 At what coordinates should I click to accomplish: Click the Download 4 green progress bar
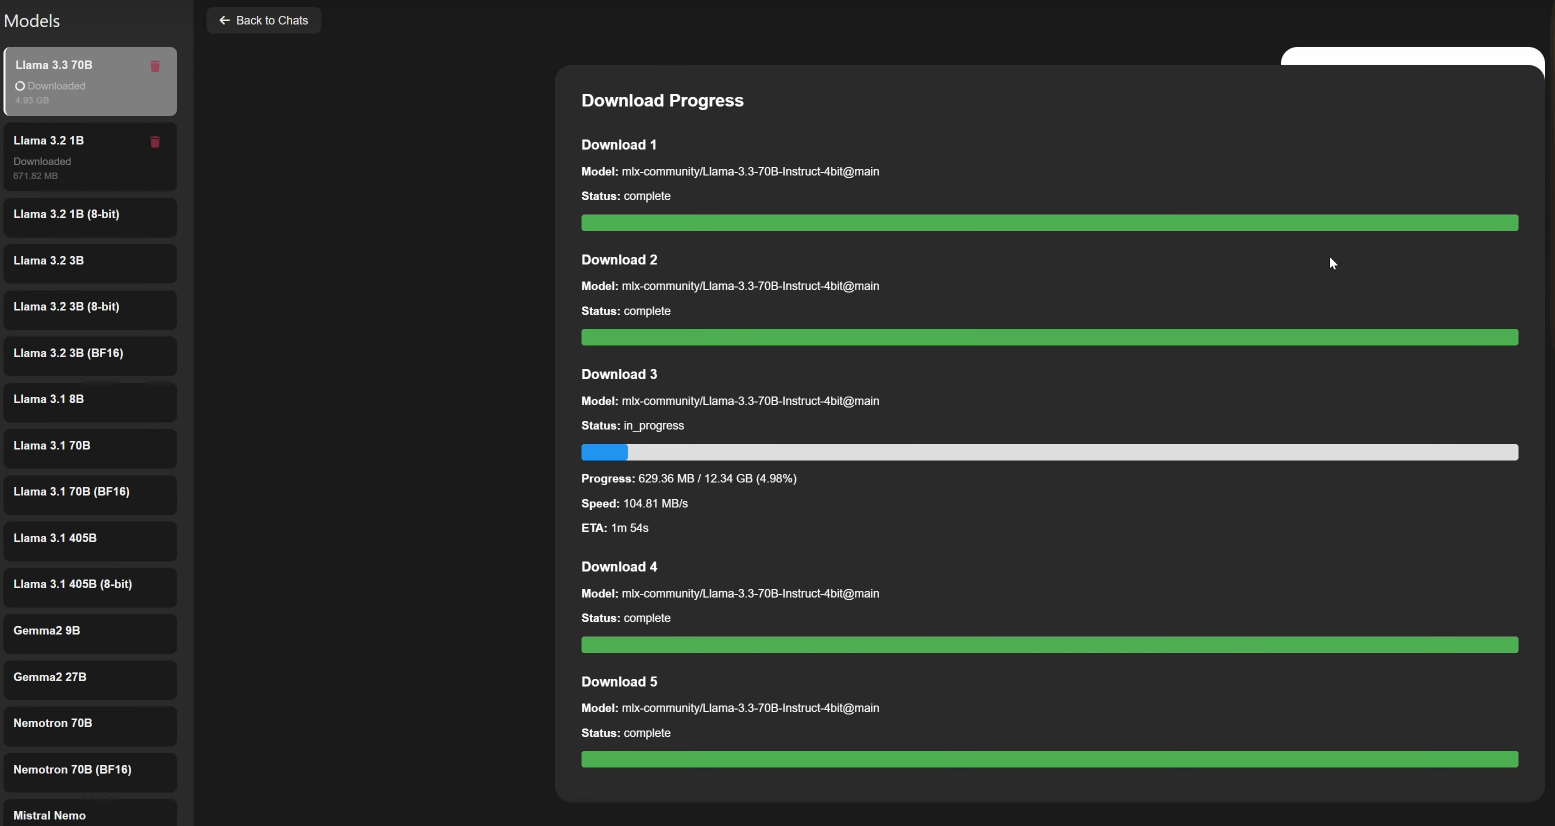tap(1049, 645)
